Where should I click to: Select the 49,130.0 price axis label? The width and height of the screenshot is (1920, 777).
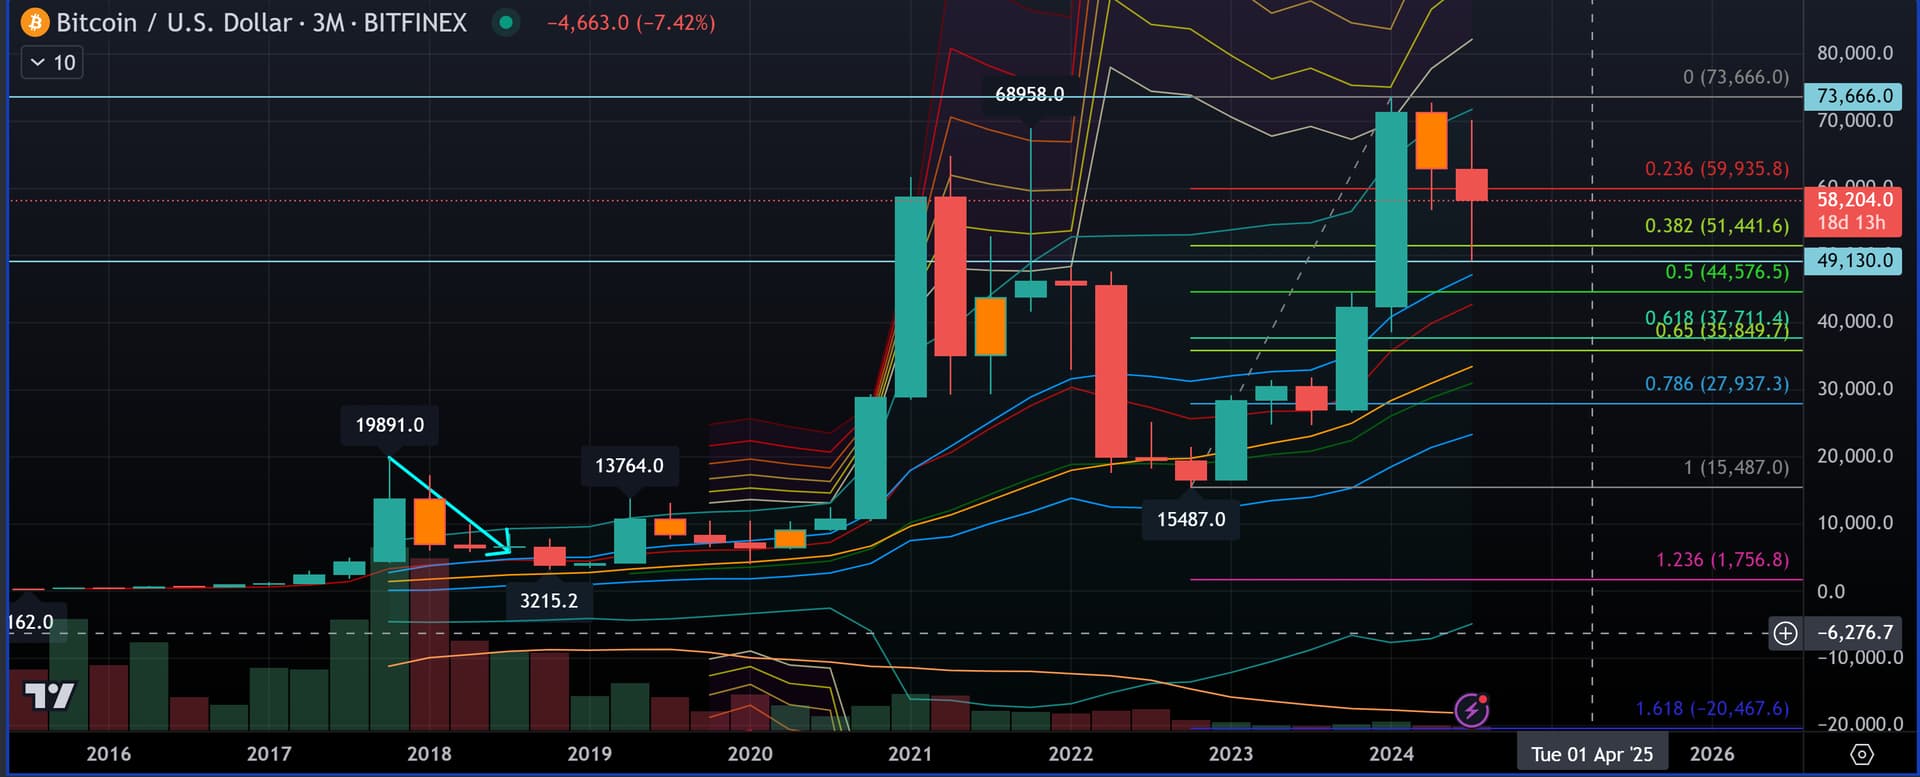[1853, 261]
